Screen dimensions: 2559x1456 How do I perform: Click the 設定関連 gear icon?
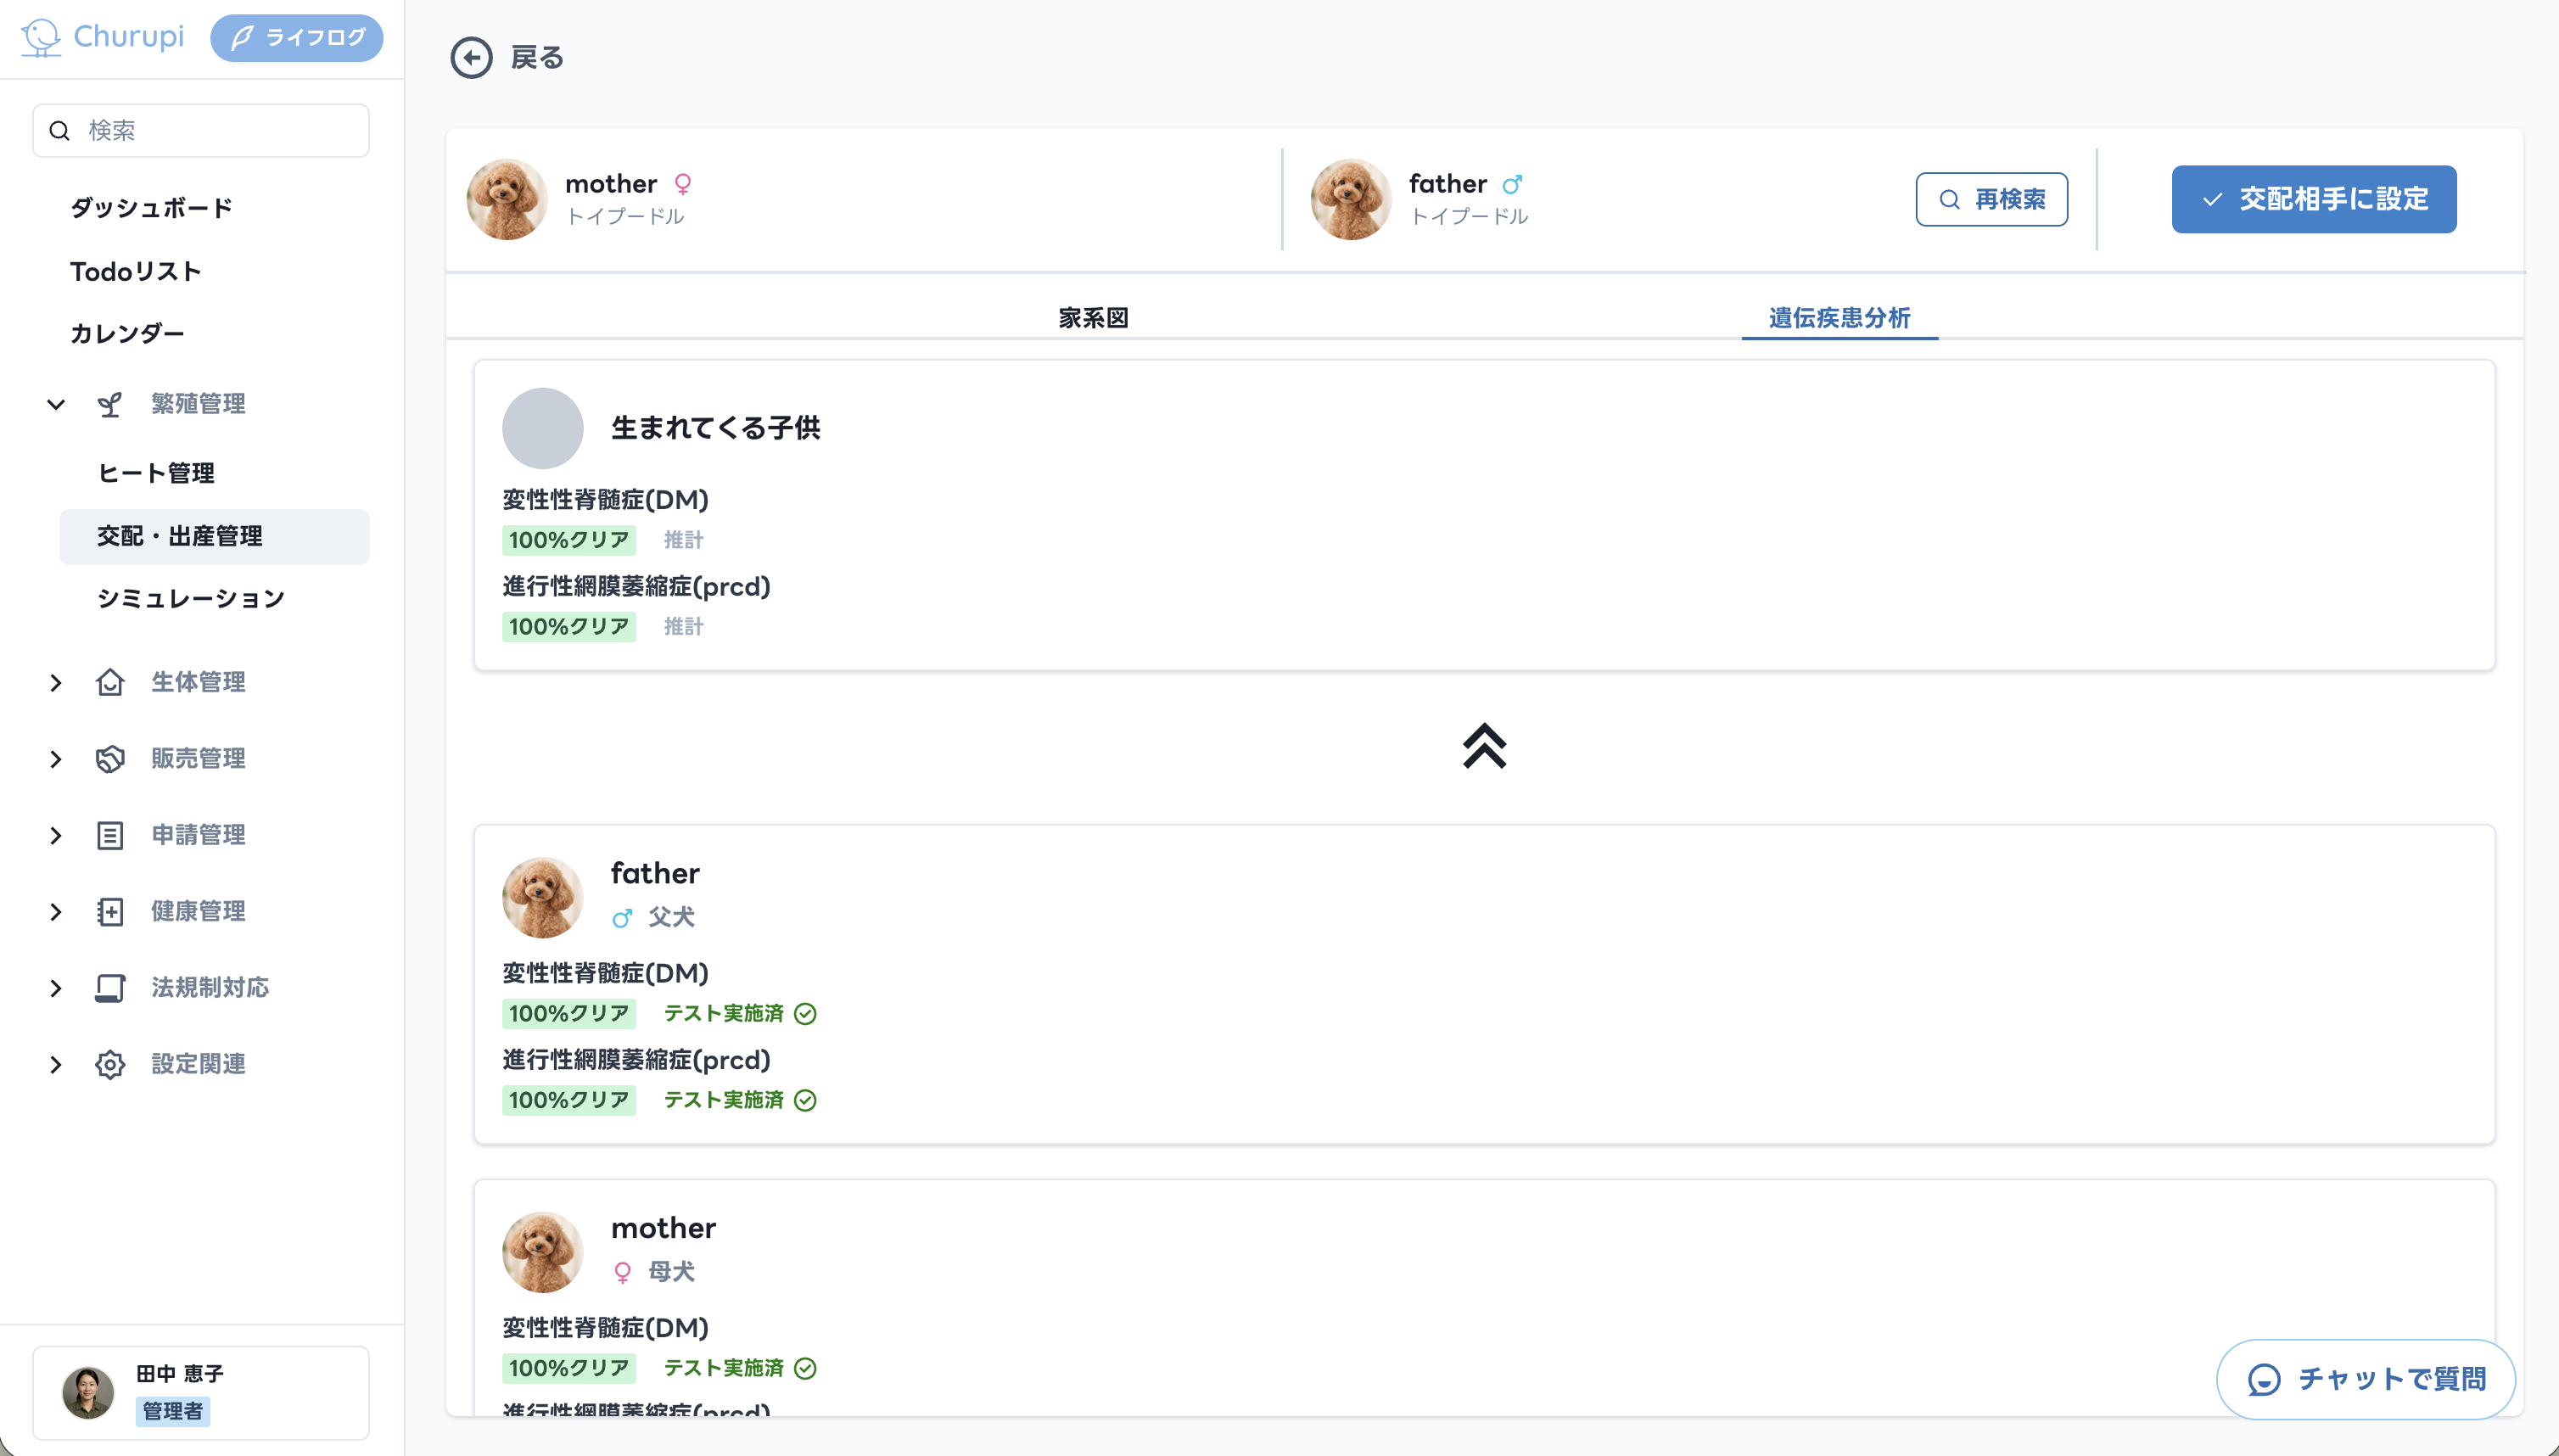coord(110,1064)
